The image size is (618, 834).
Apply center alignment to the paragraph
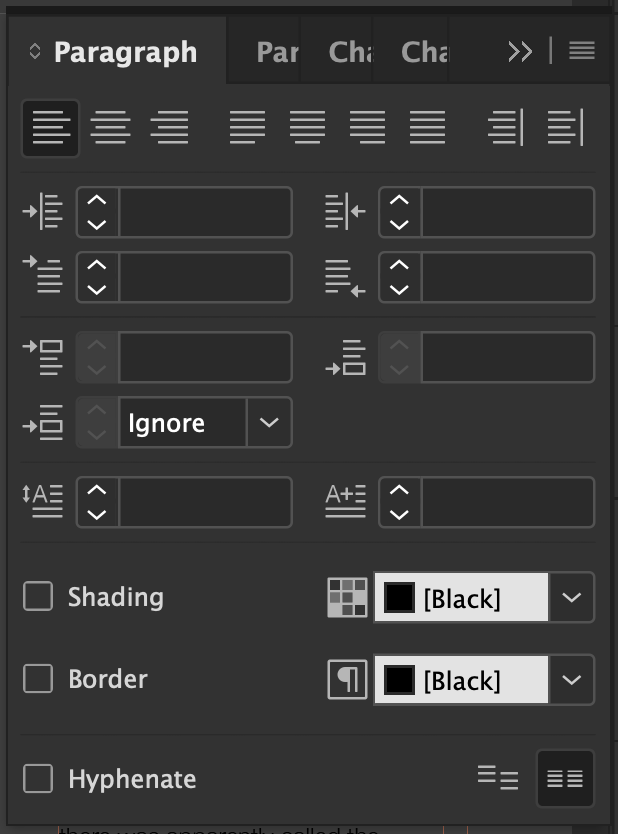point(111,128)
